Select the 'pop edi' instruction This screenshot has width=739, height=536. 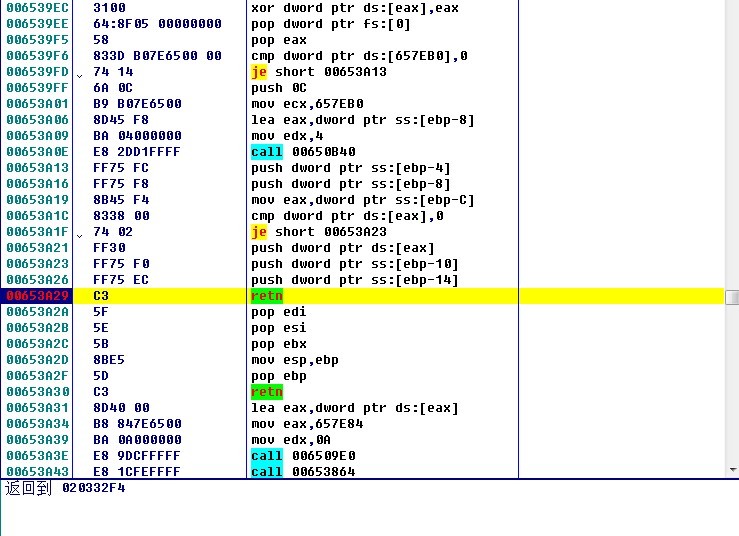click(x=279, y=312)
